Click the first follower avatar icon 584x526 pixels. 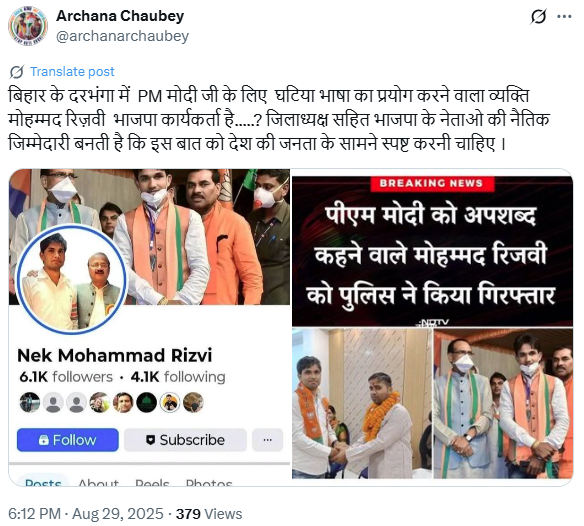(30, 403)
